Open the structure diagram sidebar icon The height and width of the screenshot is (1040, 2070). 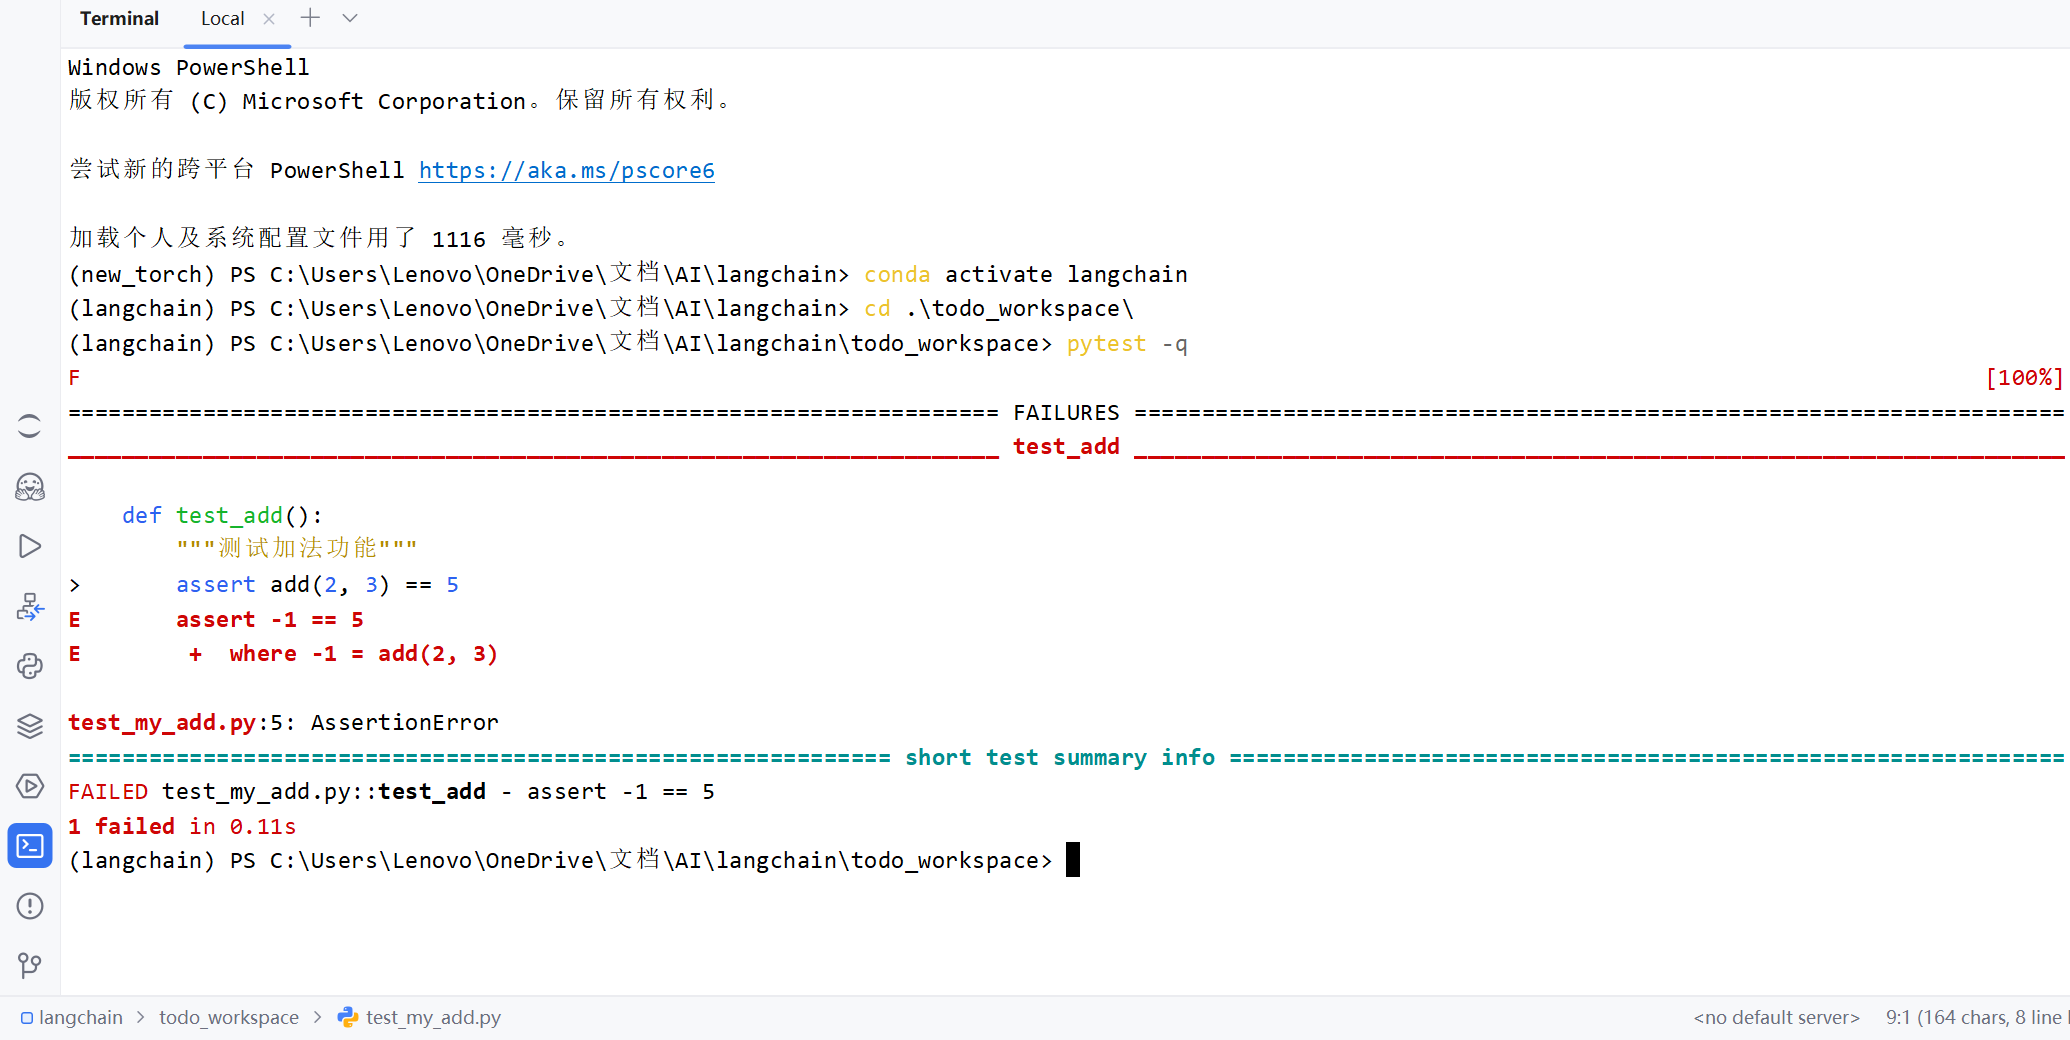(30, 606)
